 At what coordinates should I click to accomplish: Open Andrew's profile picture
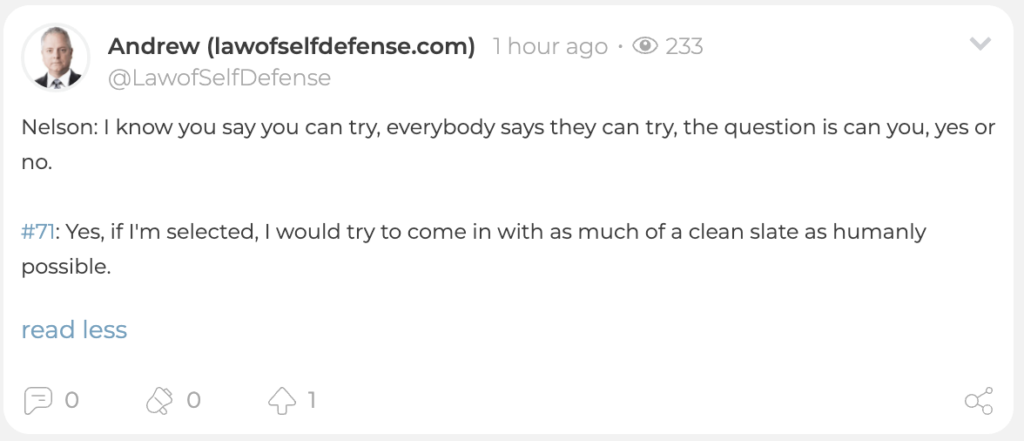tap(56, 57)
